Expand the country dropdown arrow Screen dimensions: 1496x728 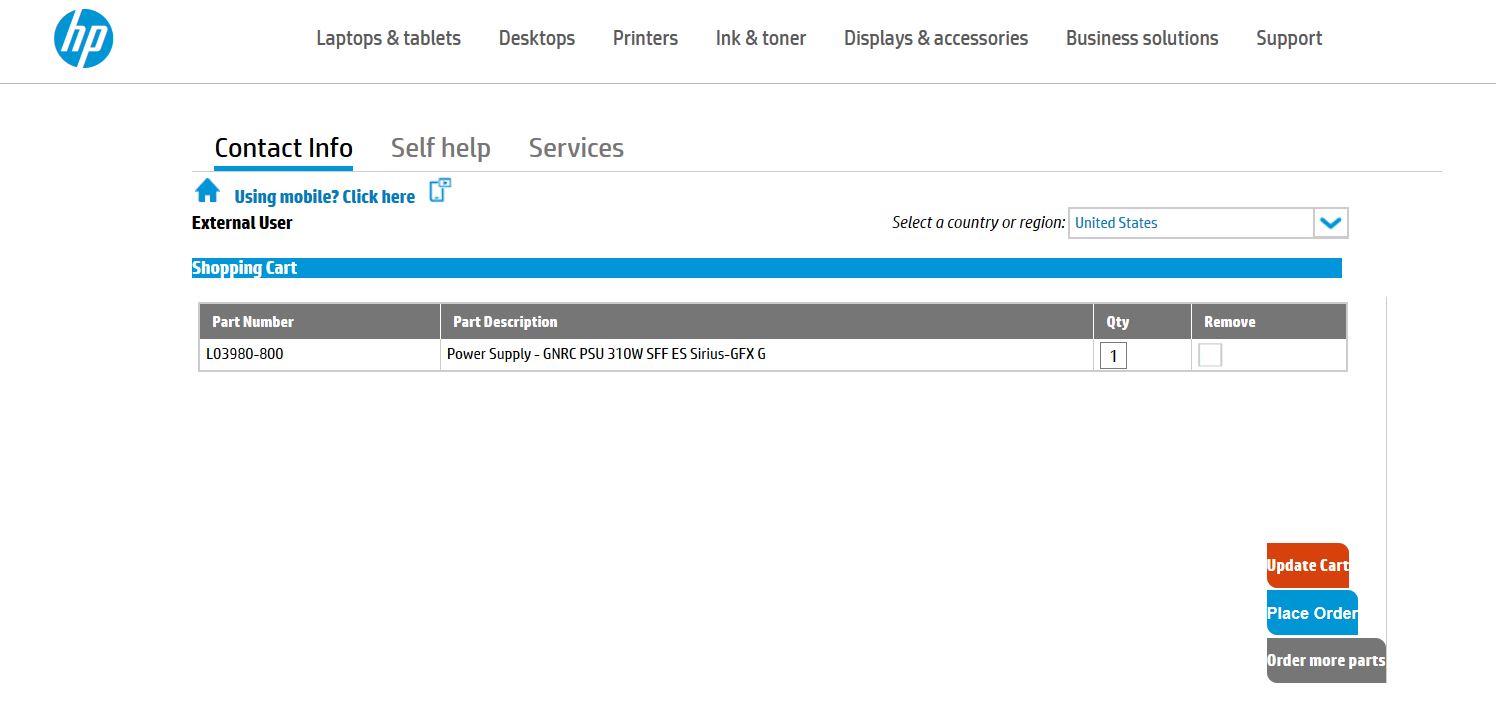pyautogui.click(x=1330, y=223)
